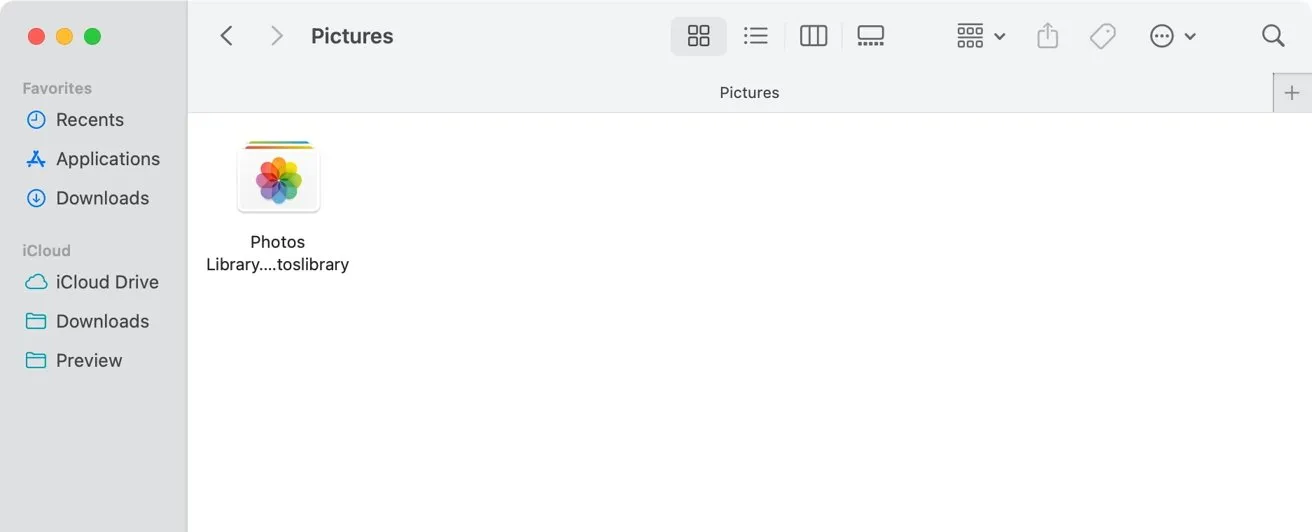Open iCloud Drive in the sidebar

coord(107,282)
